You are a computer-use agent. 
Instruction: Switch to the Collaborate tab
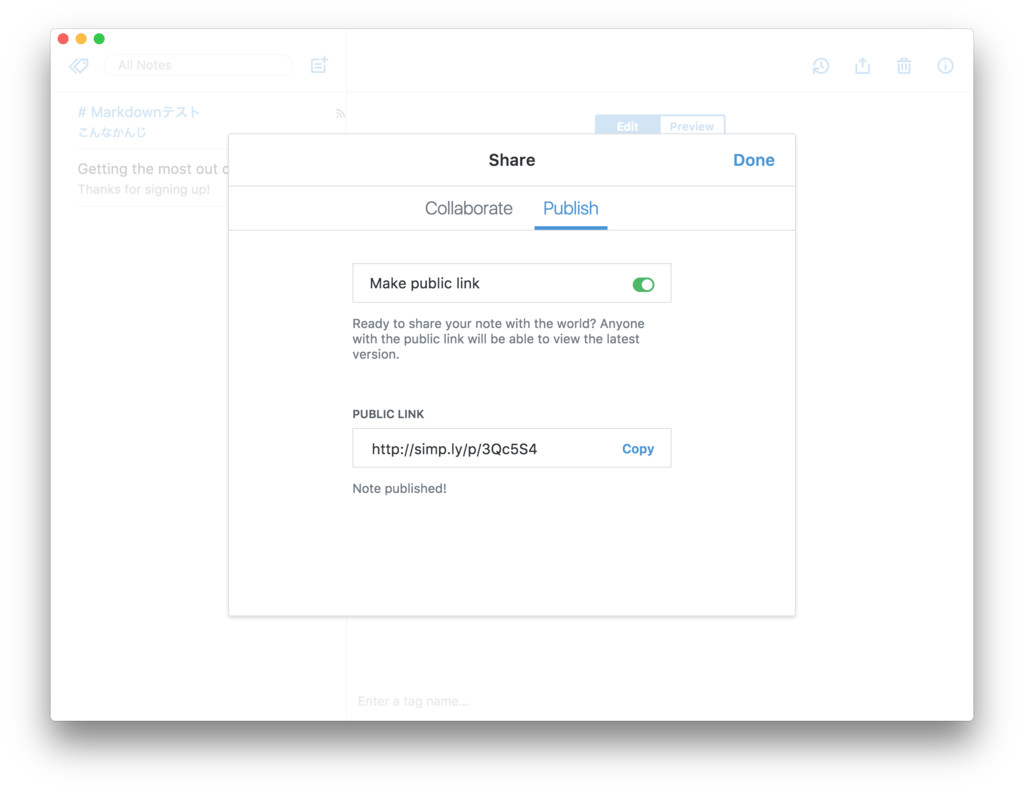tap(469, 208)
